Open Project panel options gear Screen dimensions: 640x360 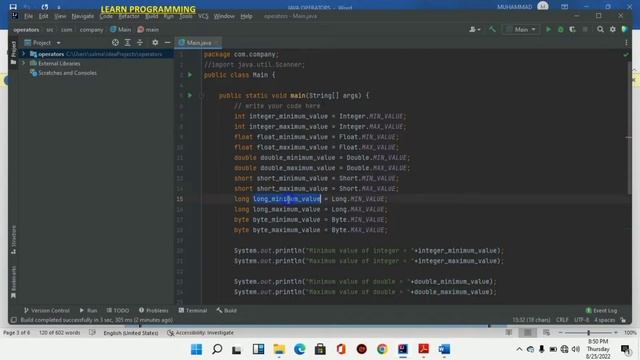coord(155,42)
